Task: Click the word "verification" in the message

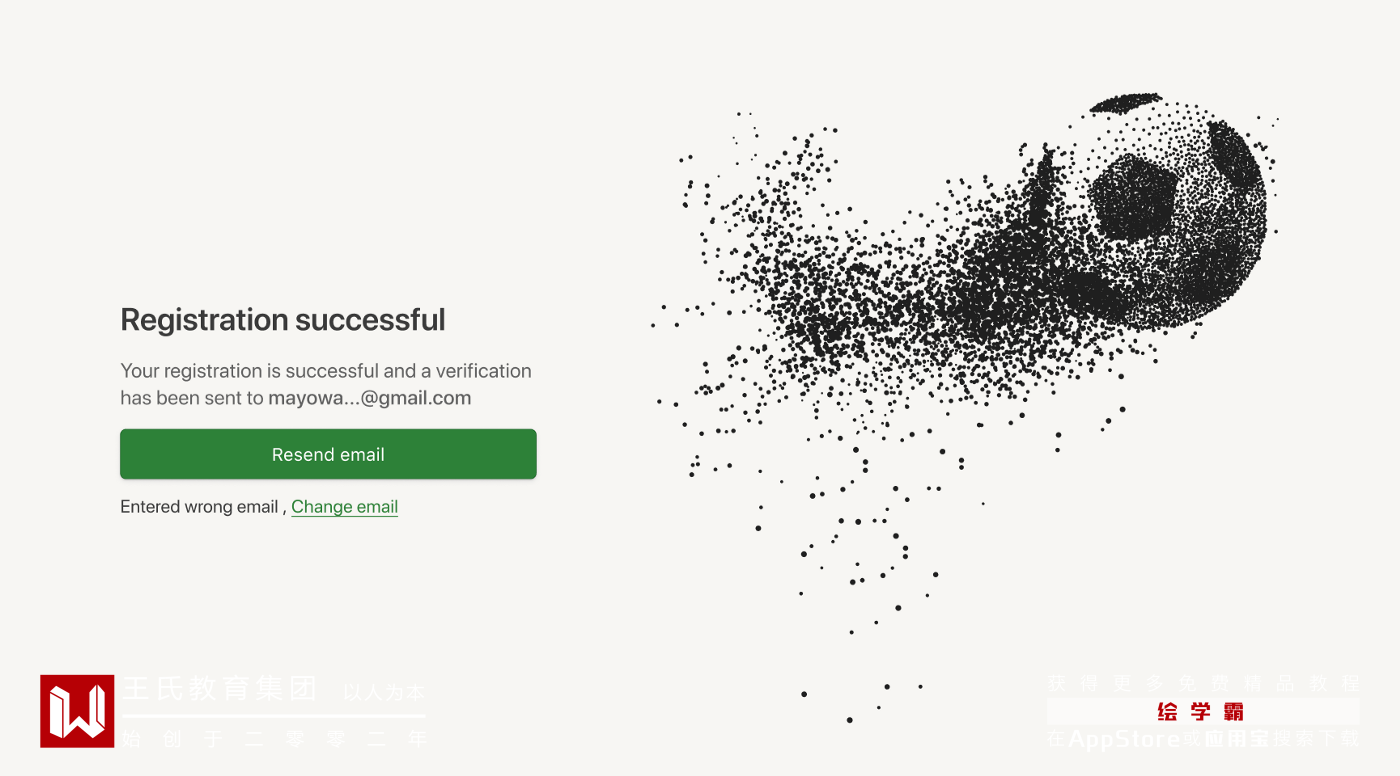Action: [483, 371]
